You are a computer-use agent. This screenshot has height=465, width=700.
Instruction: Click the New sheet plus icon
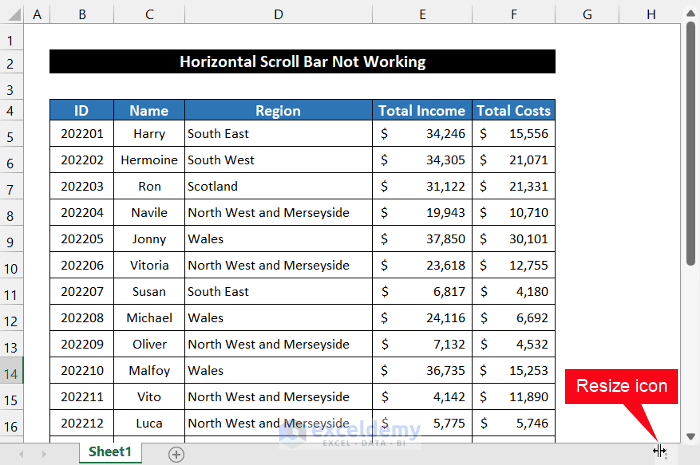coord(176,454)
